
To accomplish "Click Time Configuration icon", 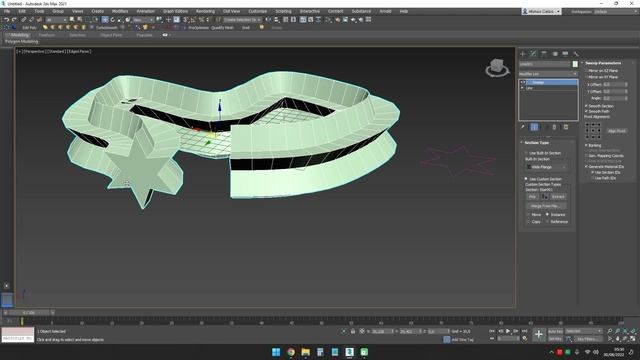I will click(524, 338).
